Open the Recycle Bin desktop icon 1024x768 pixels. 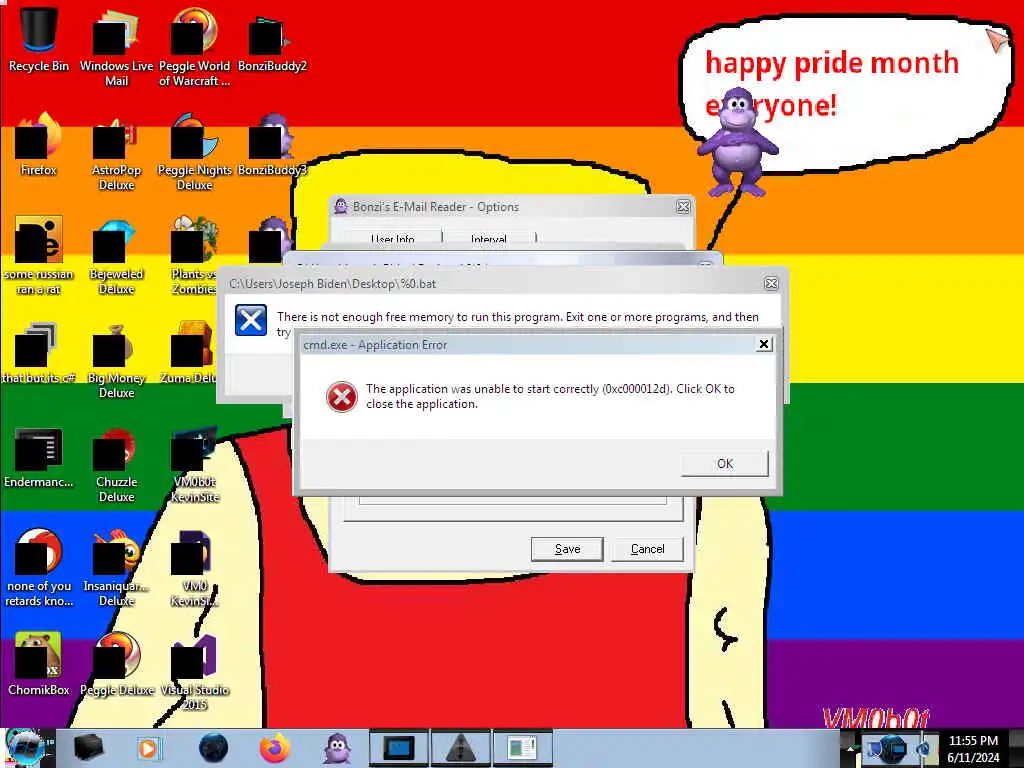click(38, 39)
